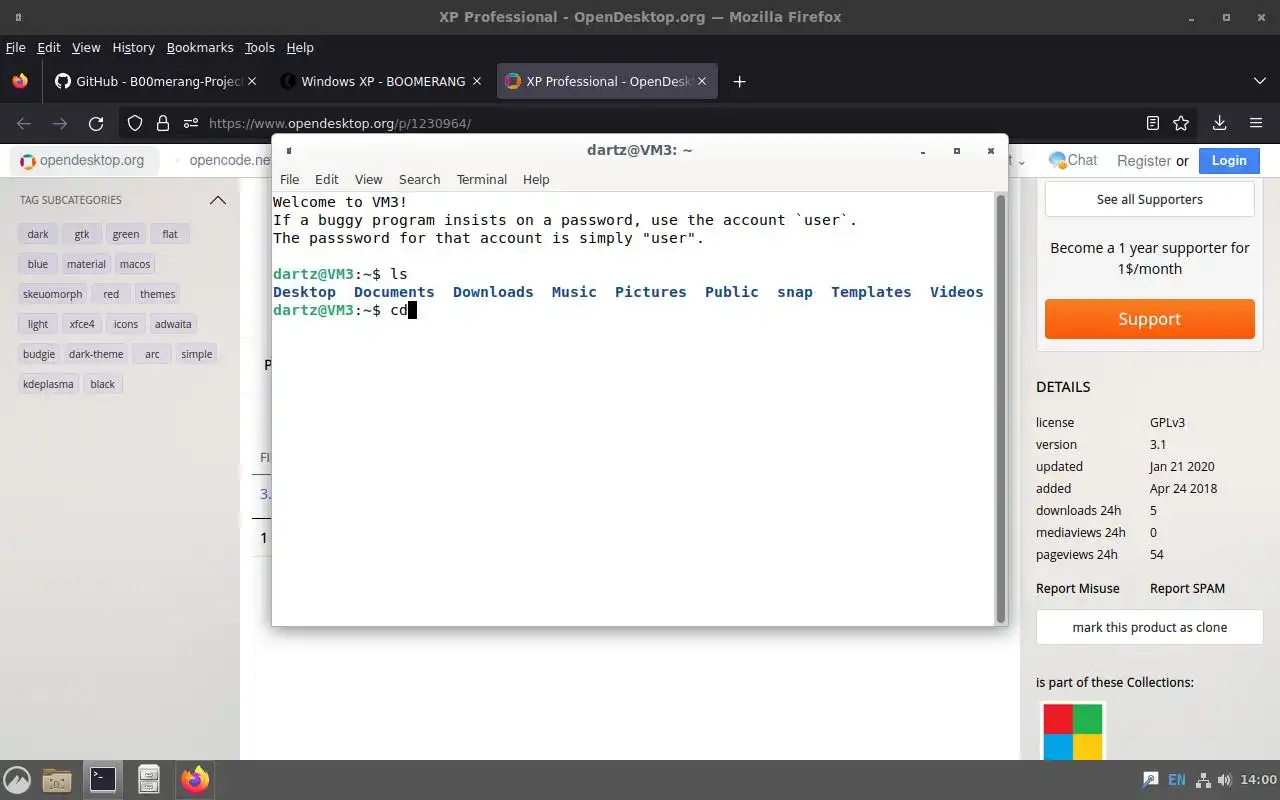Open the terminal File menu
Viewport: 1280px width, 800px height.
(289, 179)
